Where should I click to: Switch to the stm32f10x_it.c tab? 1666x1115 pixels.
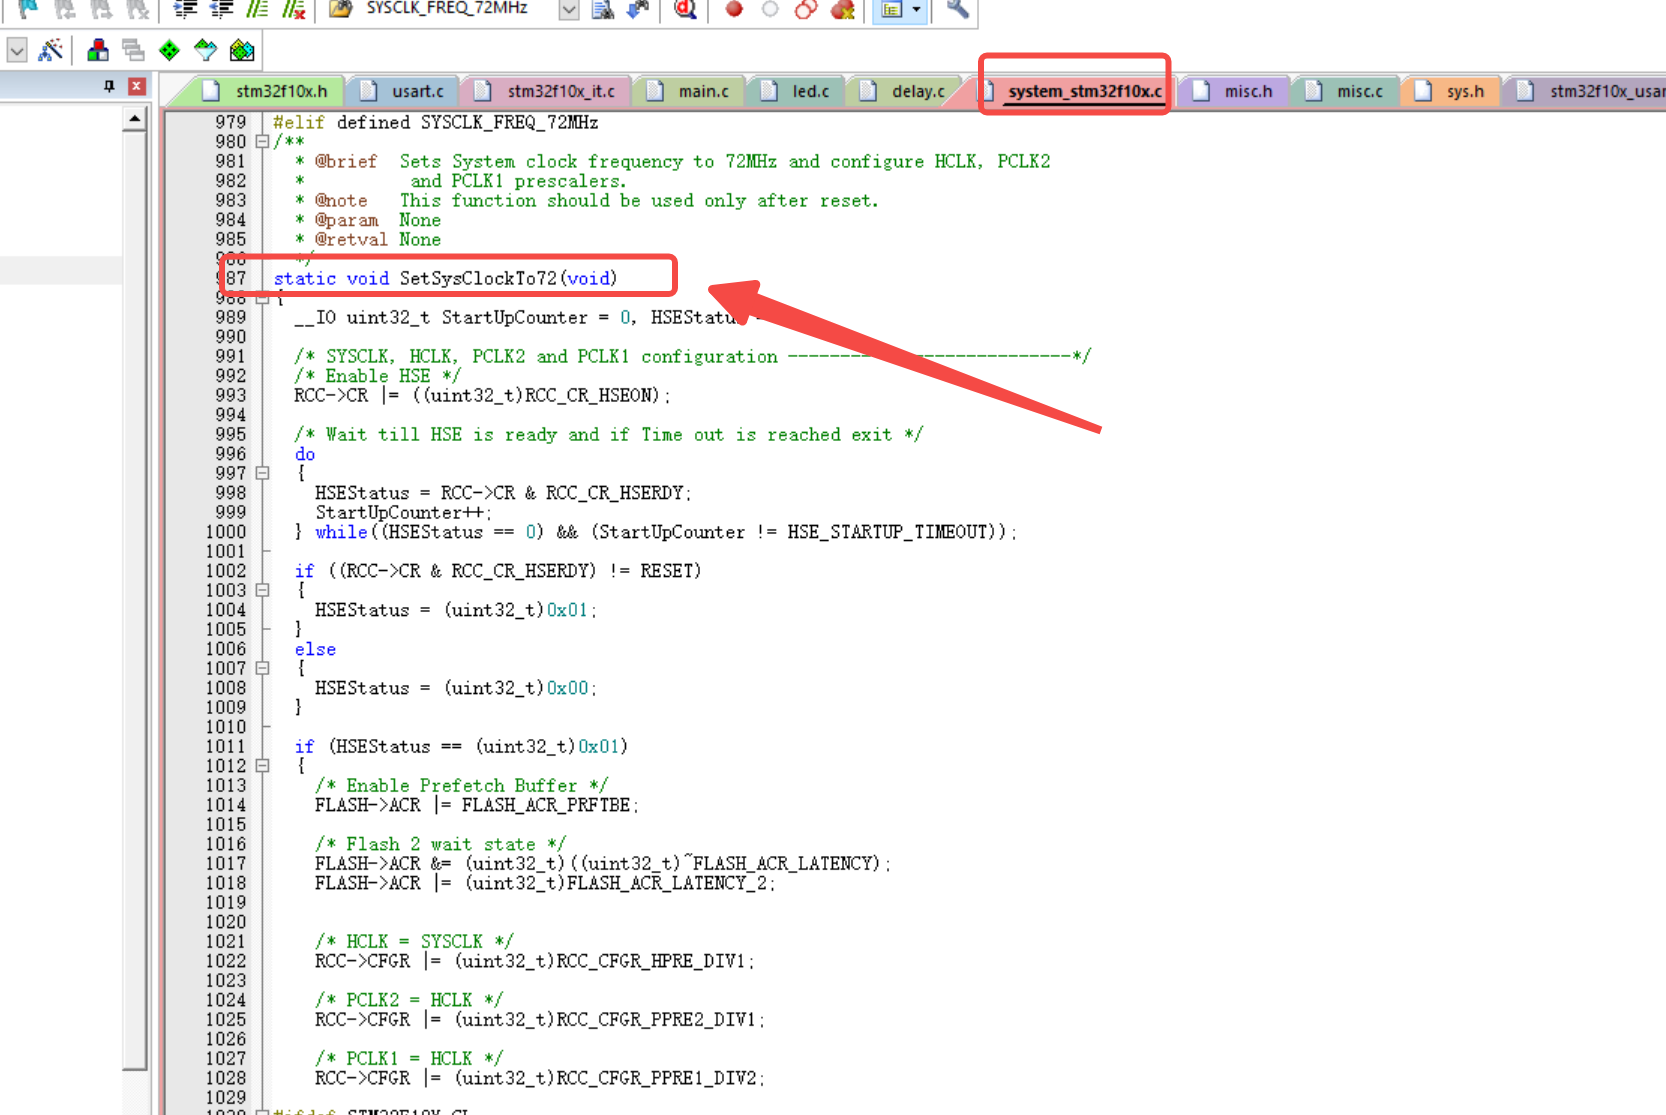click(547, 91)
